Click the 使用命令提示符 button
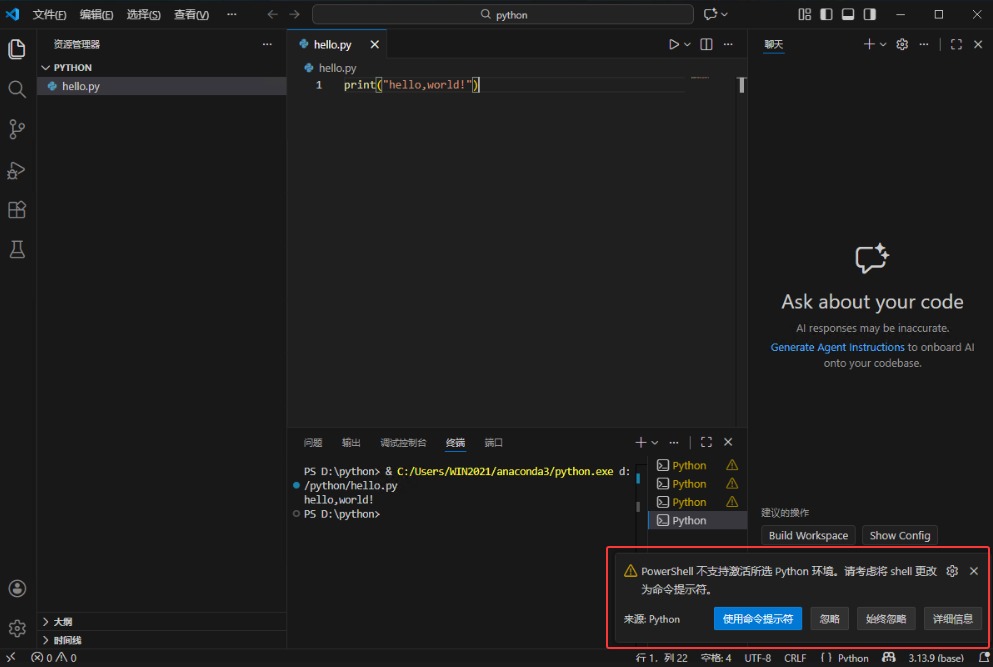The image size is (993, 667). [758, 619]
